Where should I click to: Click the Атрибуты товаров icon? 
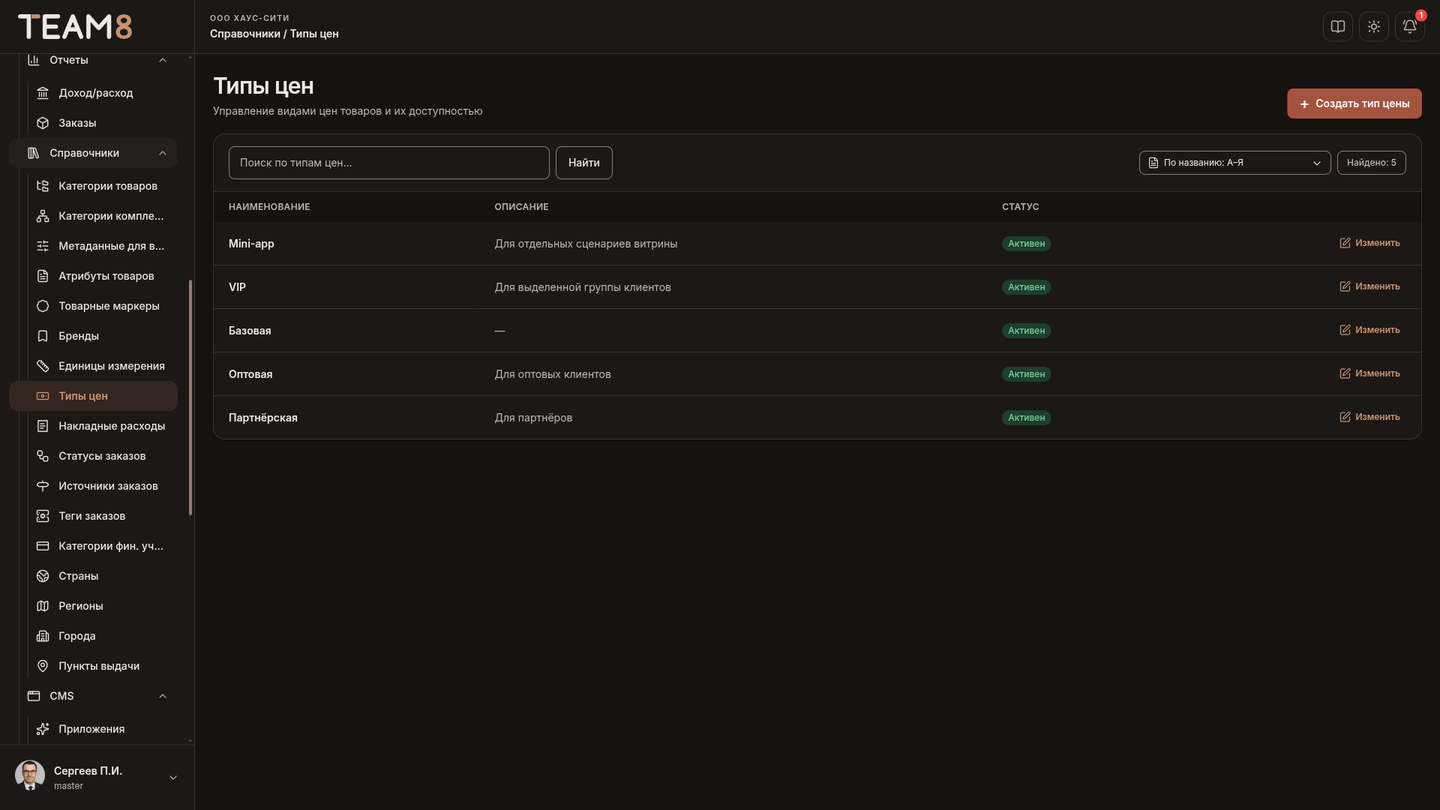43,276
